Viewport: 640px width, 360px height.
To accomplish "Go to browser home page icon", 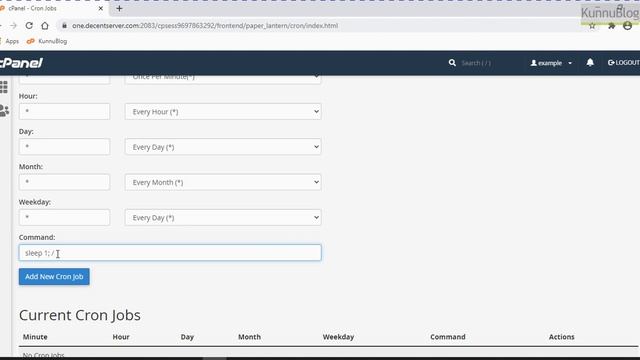I will pos(45,25).
